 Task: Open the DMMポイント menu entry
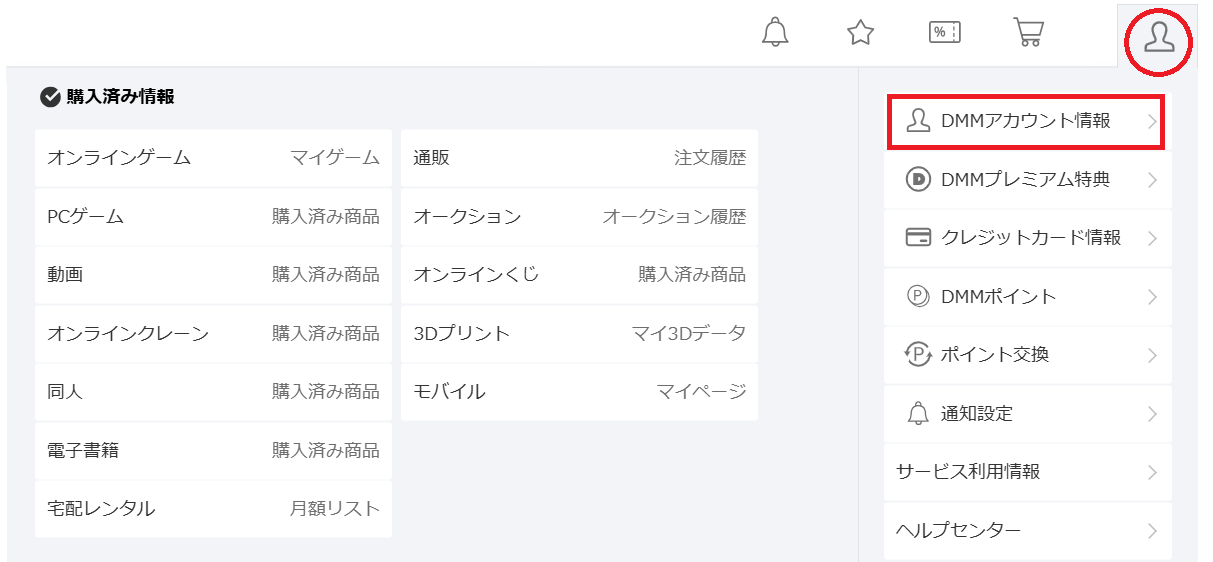pos(1027,297)
